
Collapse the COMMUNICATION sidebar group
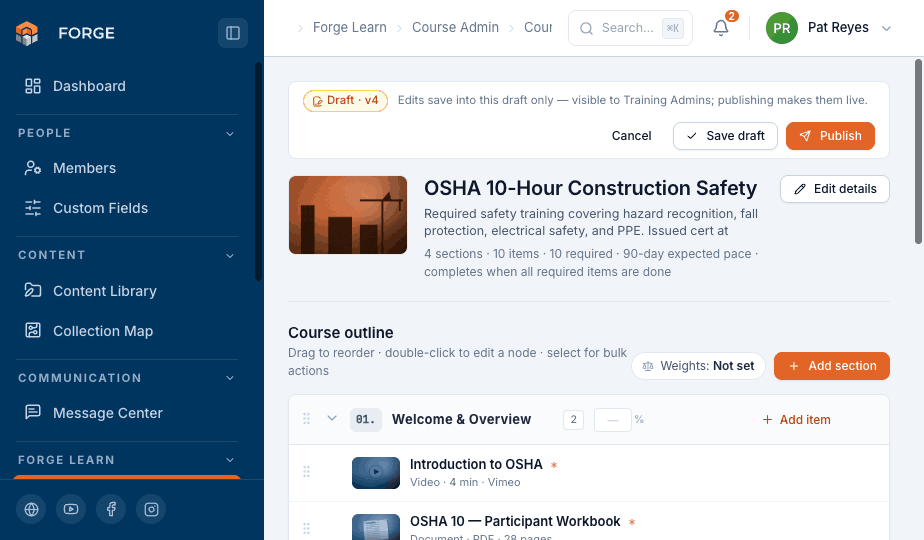(x=230, y=378)
